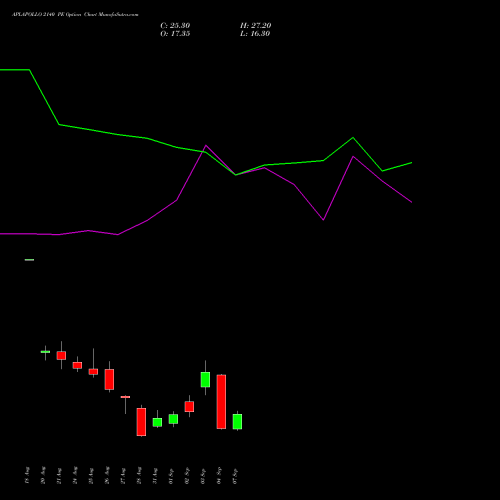500x500 pixels.
Task: Click the 25 Aug date label
Action: [x=91, y=475]
